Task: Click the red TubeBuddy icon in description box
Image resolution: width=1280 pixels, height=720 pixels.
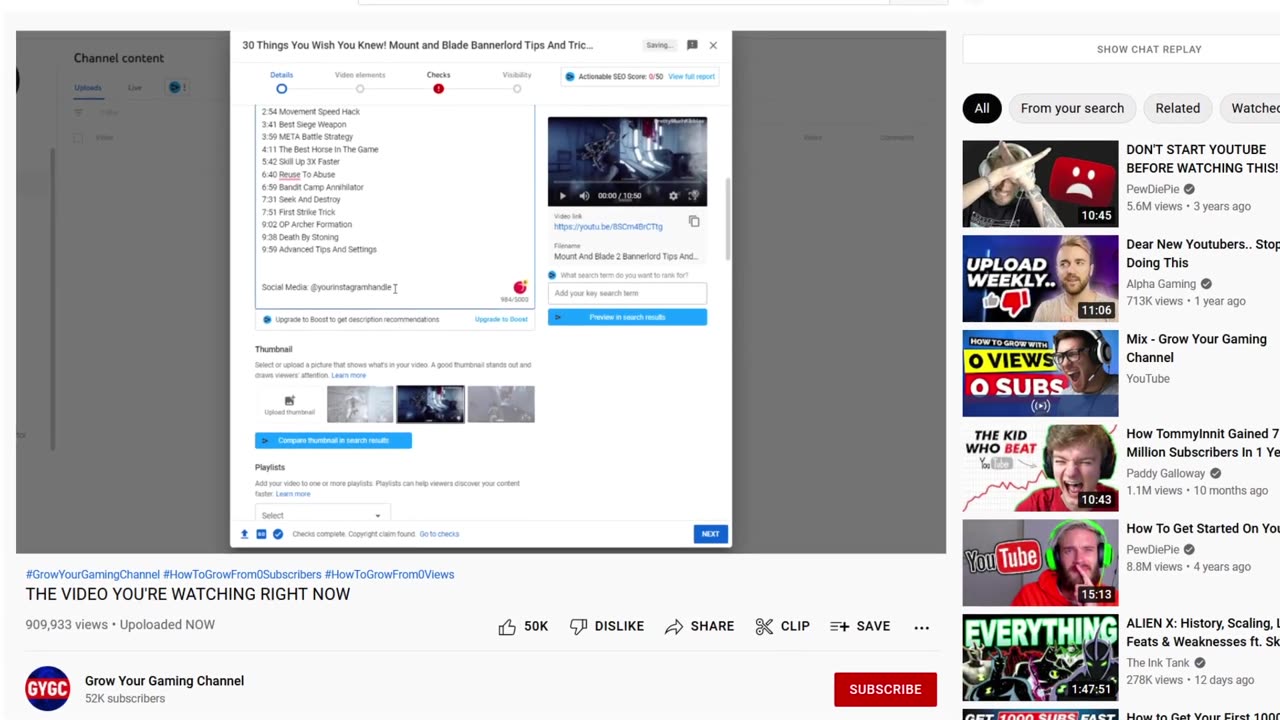Action: 520,287
